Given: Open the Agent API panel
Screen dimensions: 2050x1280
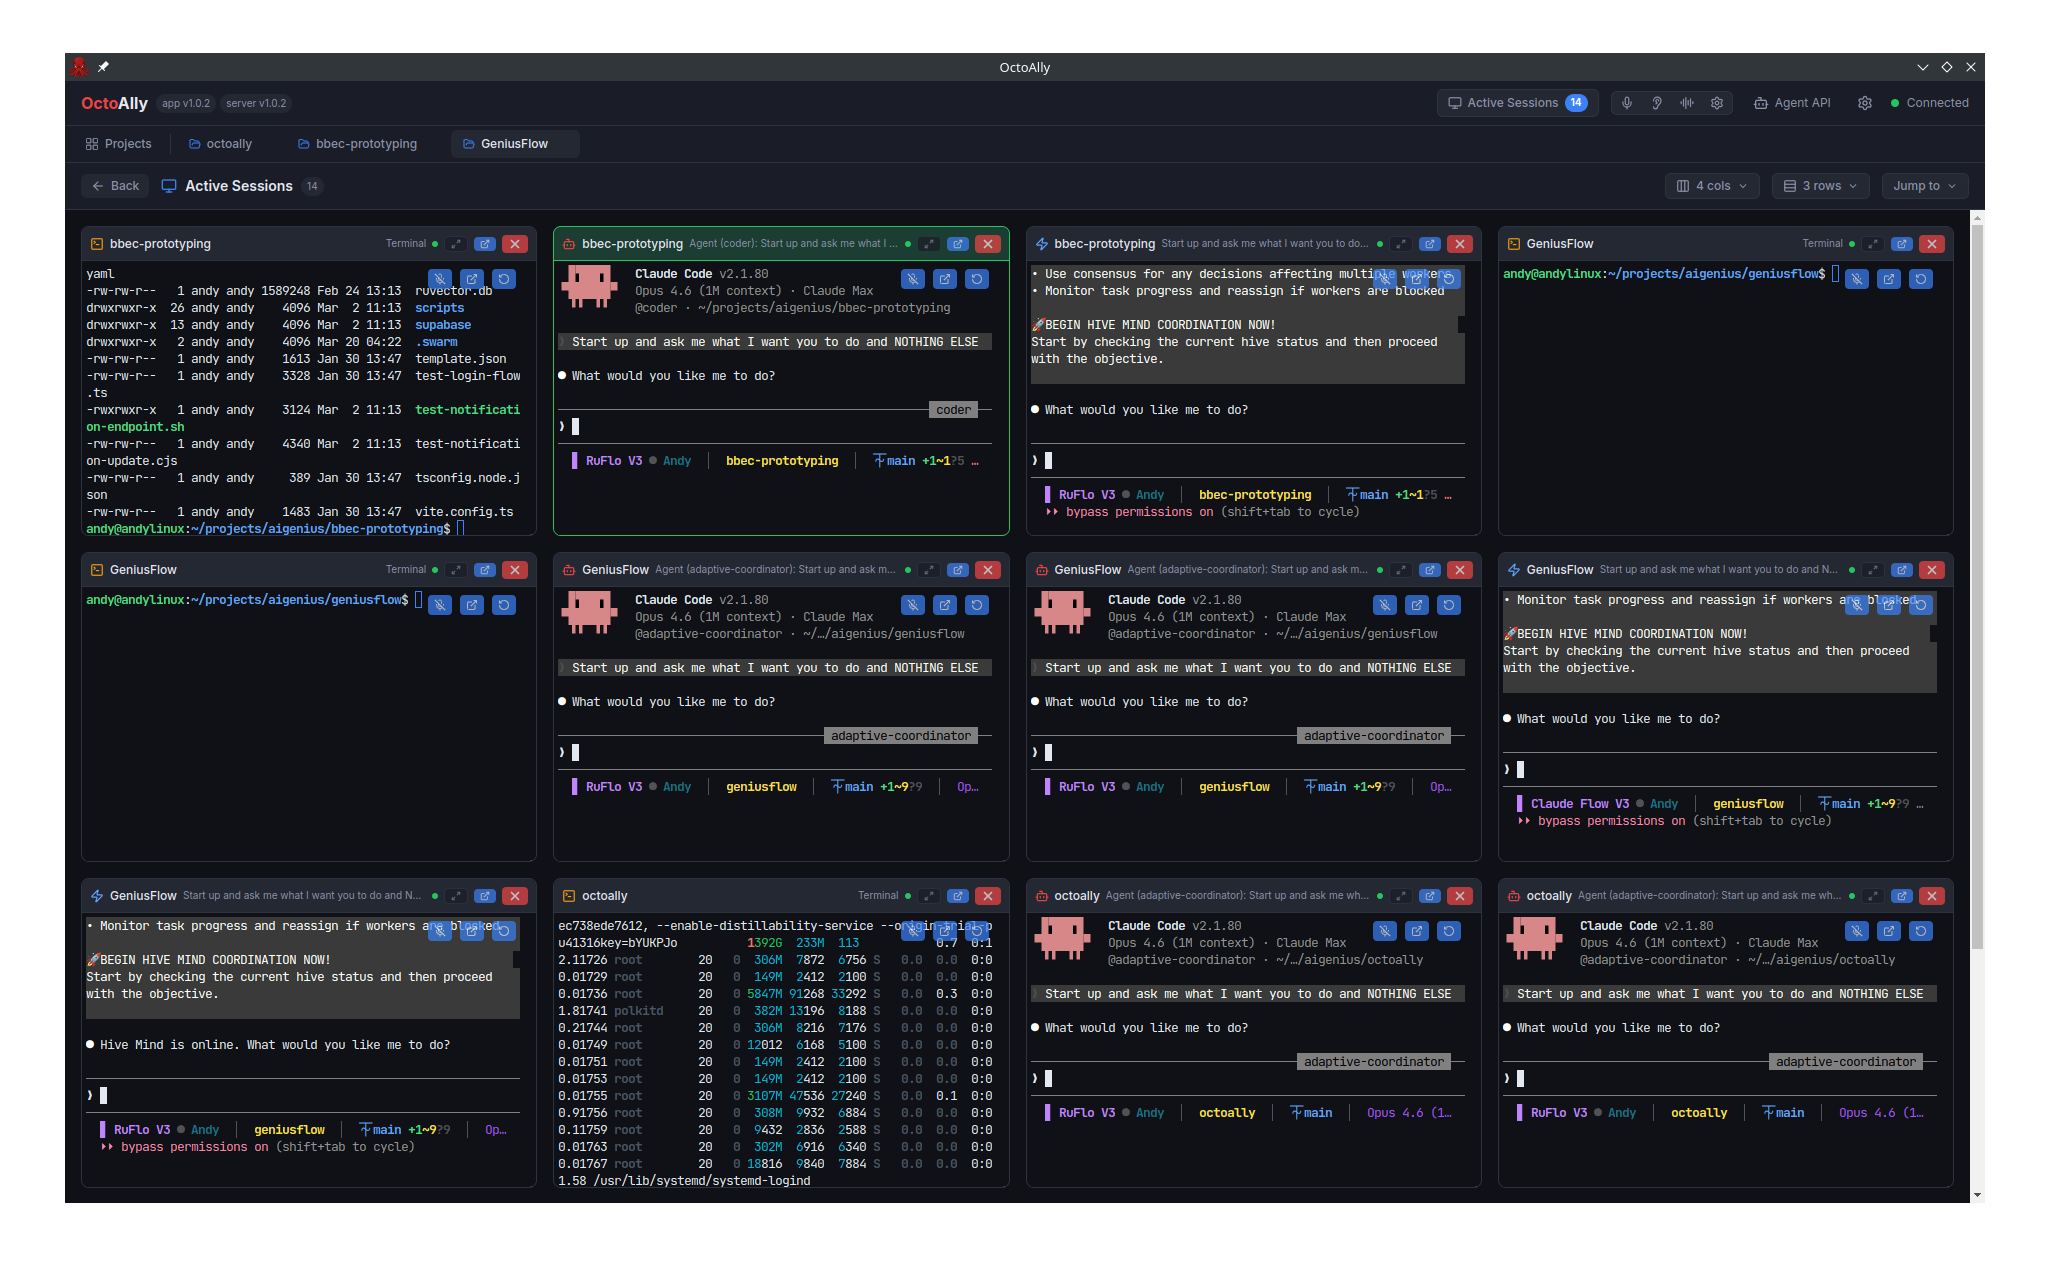Looking at the screenshot, I should (1792, 103).
